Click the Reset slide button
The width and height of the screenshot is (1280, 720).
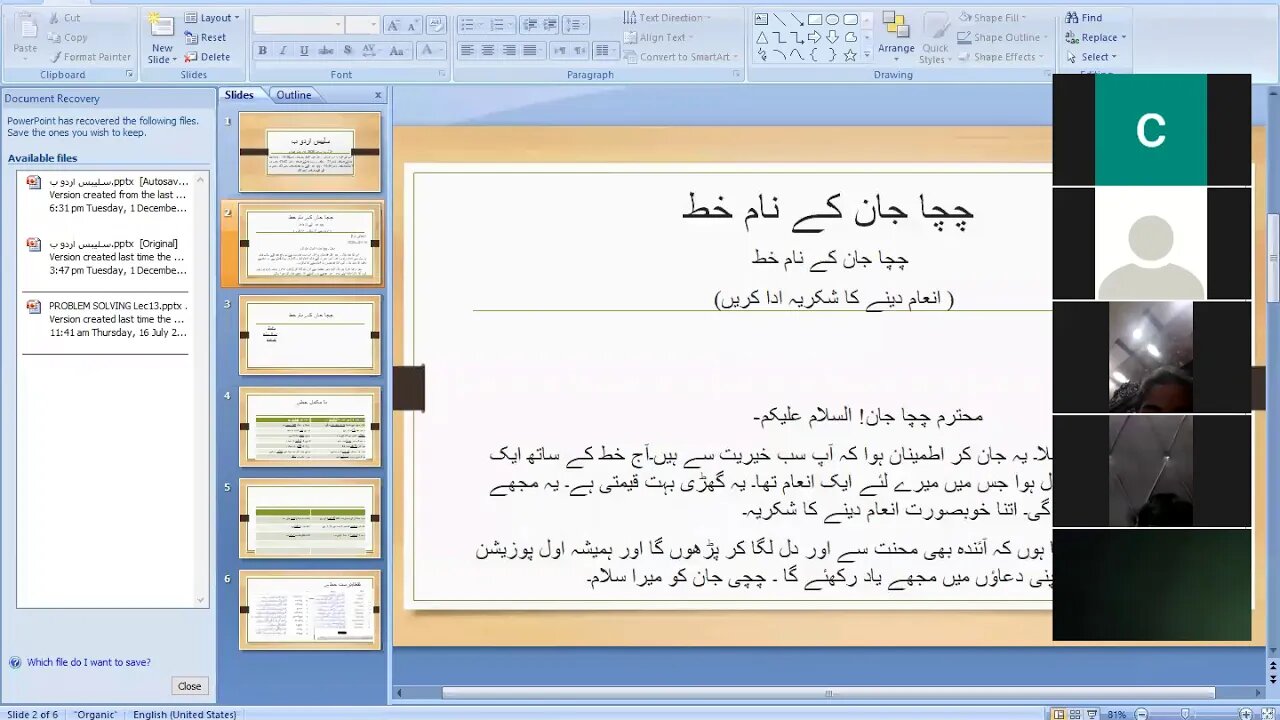206,38
